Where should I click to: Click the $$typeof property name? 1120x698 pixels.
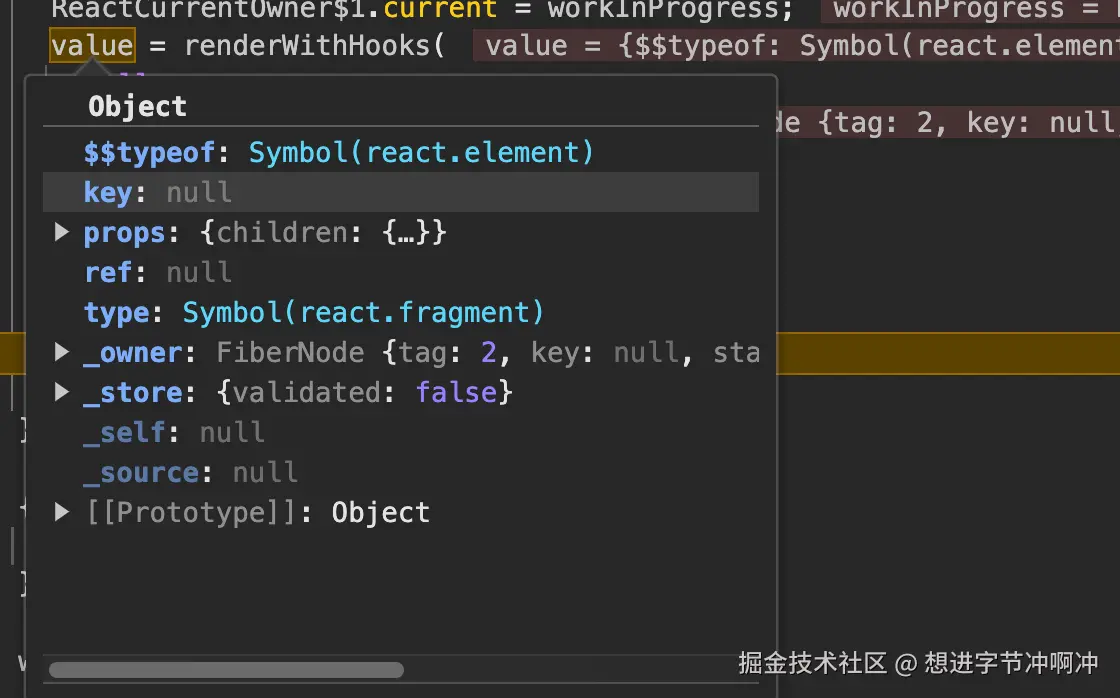150,153
